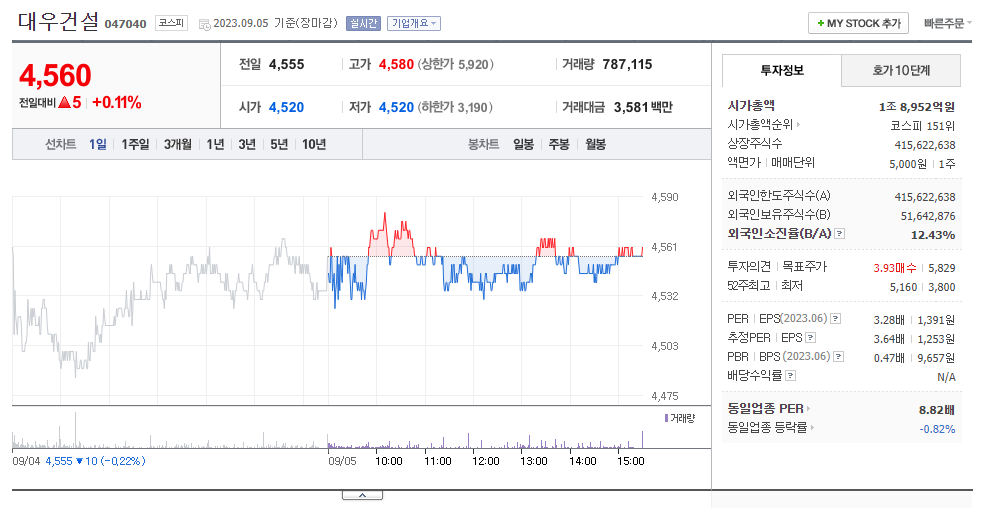Click the 4,561 price axis label
The width and height of the screenshot is (986, 508).
pyautogui.click(x=665, y=247)
